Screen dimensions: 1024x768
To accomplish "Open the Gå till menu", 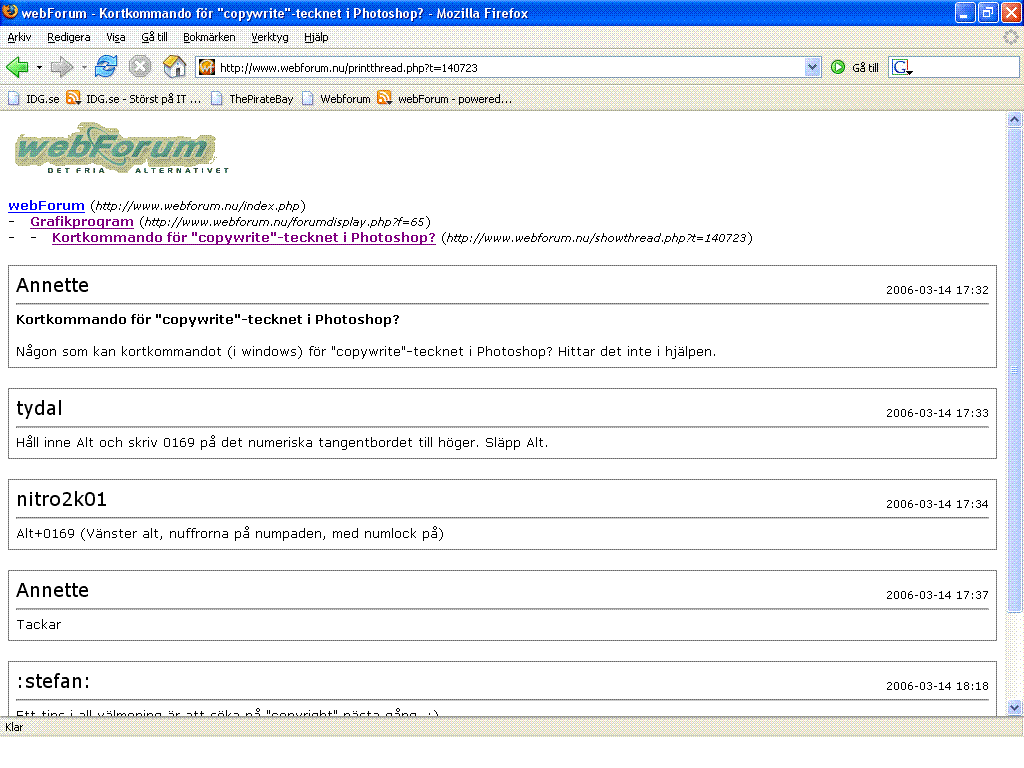I will pyautogui.click(x=154, y=37).
